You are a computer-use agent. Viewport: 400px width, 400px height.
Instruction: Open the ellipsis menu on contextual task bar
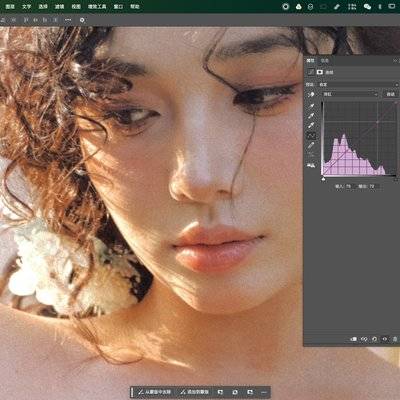pos(264,392)
